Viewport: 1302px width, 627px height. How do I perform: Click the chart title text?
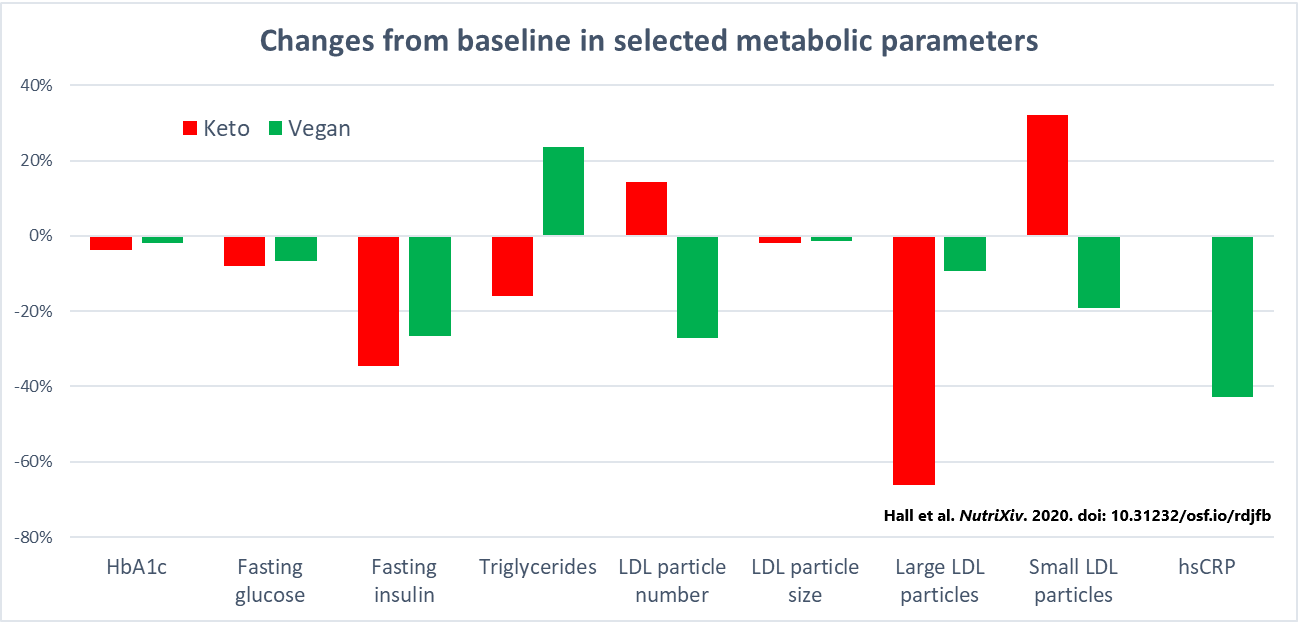click(649, 41)
